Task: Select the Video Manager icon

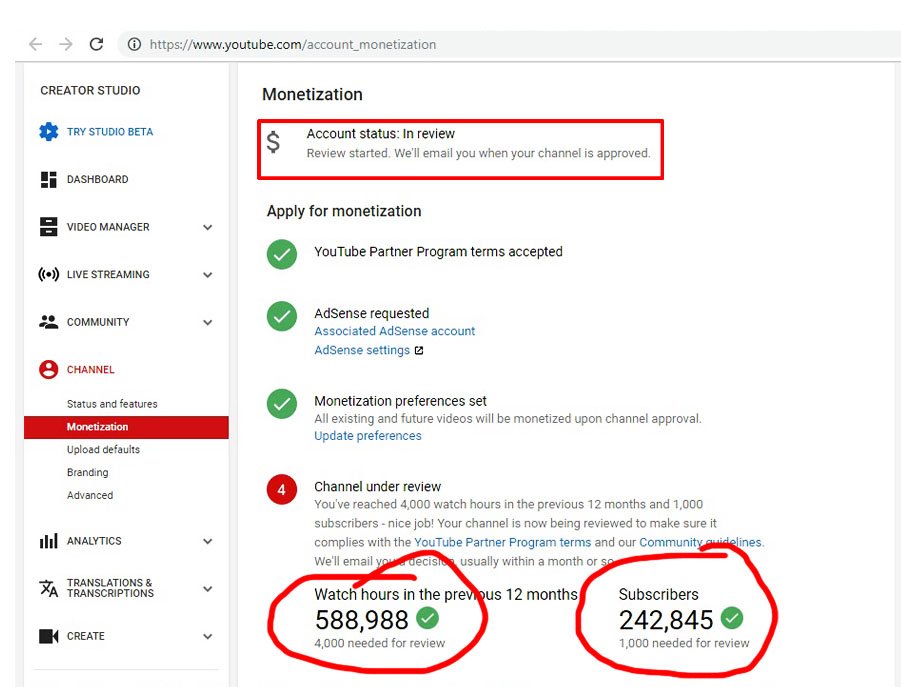Action: tap(48, 227)
